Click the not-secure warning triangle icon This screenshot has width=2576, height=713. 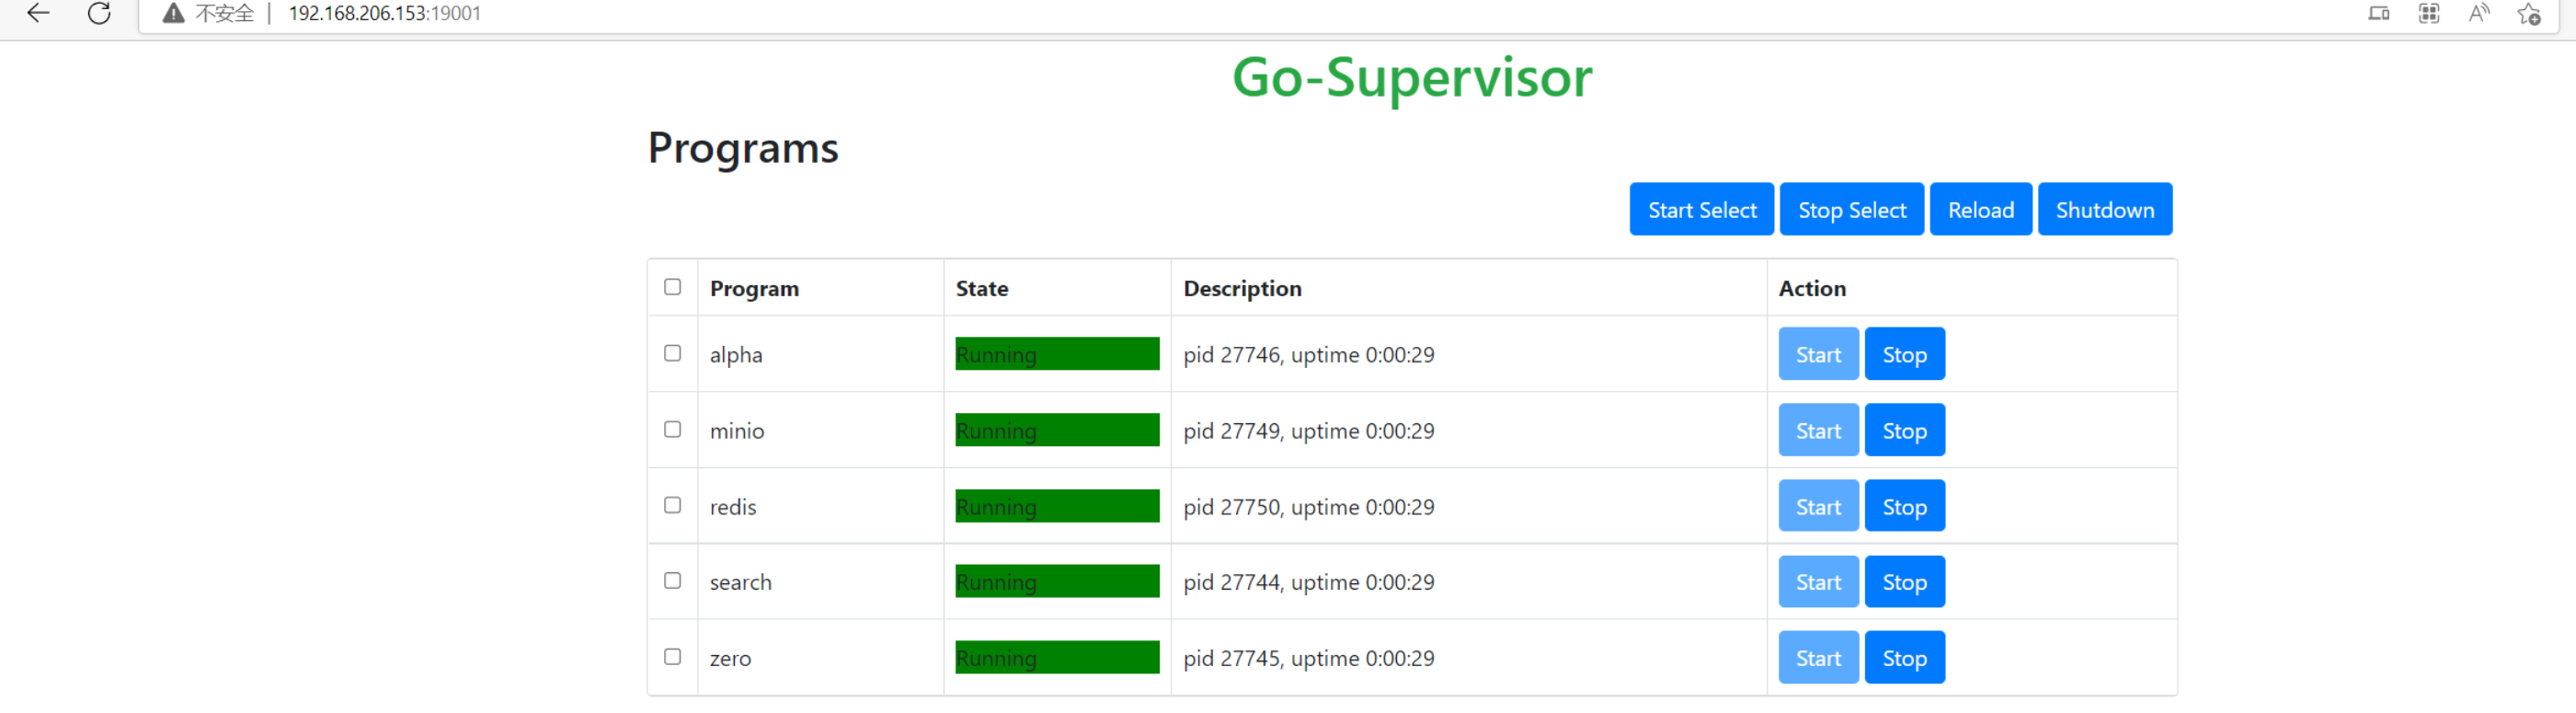pyautogui.click(x=173, y=13)
